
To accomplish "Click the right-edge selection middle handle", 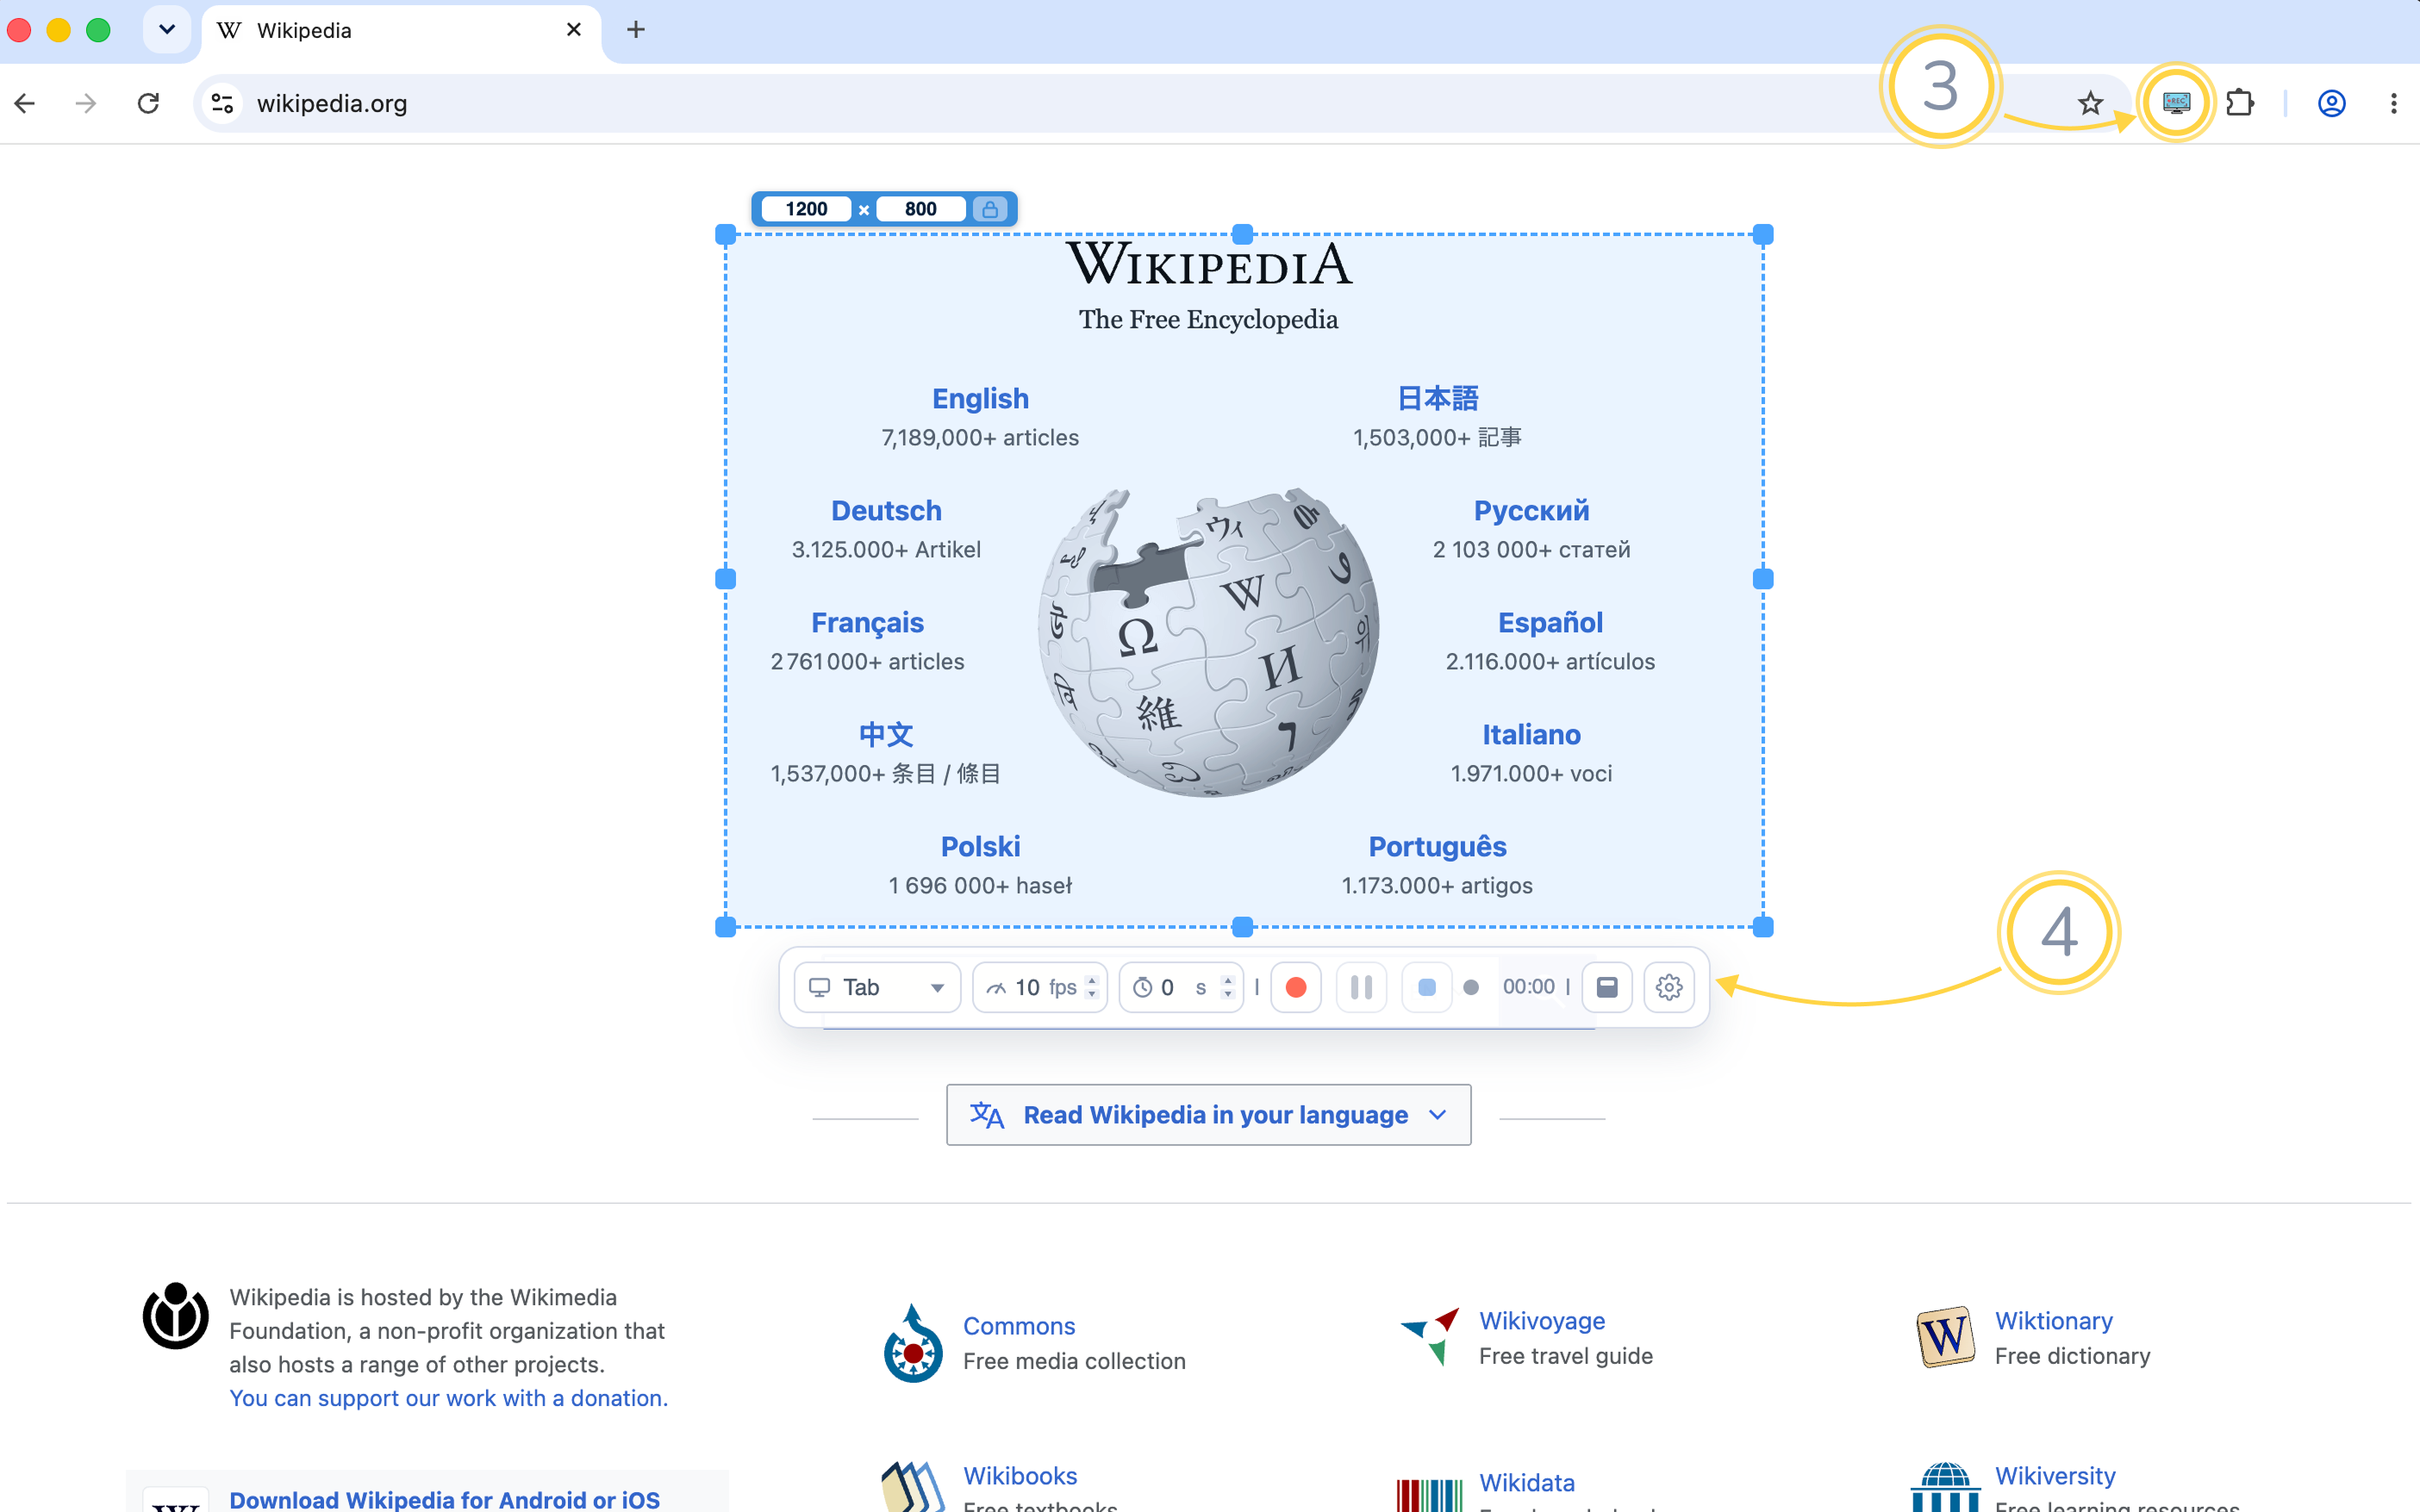I will pyautogui.click(x=1763, y=579).
